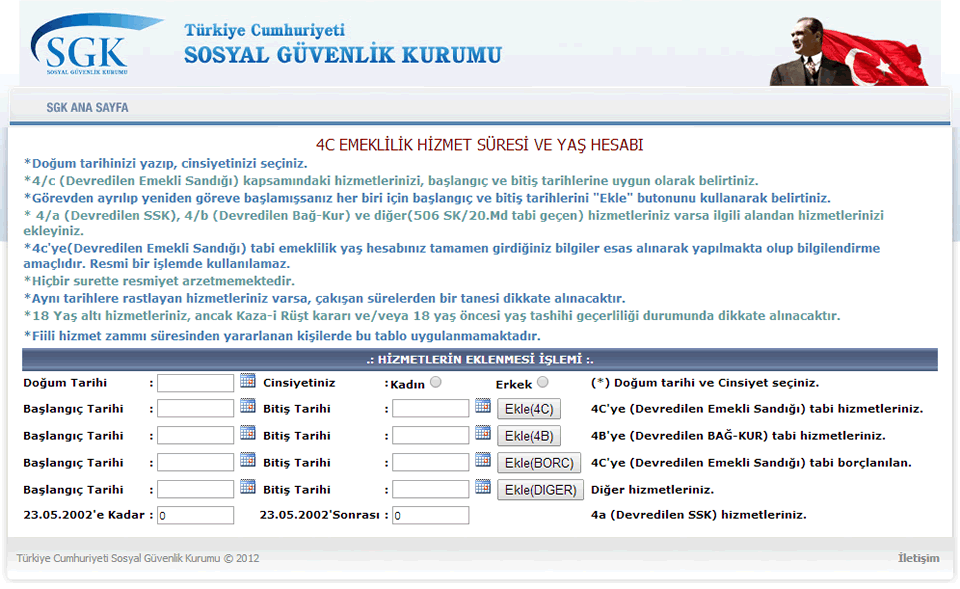Click the '4B'ye (Devredilen BAĞ-KUR) tabi hizmetleriniz.' text
This screenshot has height=589, width=960.
[x=738, y=436]
